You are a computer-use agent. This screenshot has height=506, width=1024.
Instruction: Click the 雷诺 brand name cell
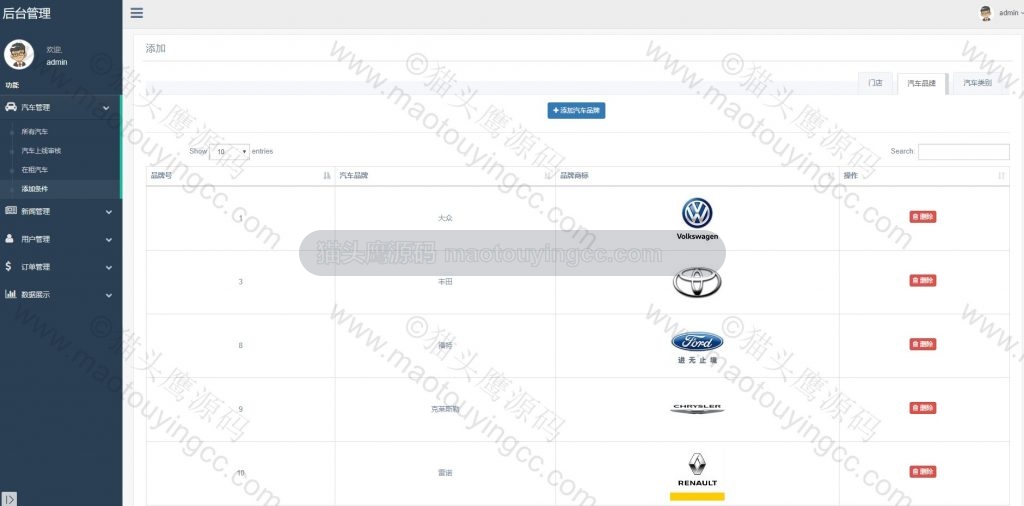[x=445, y=473]
